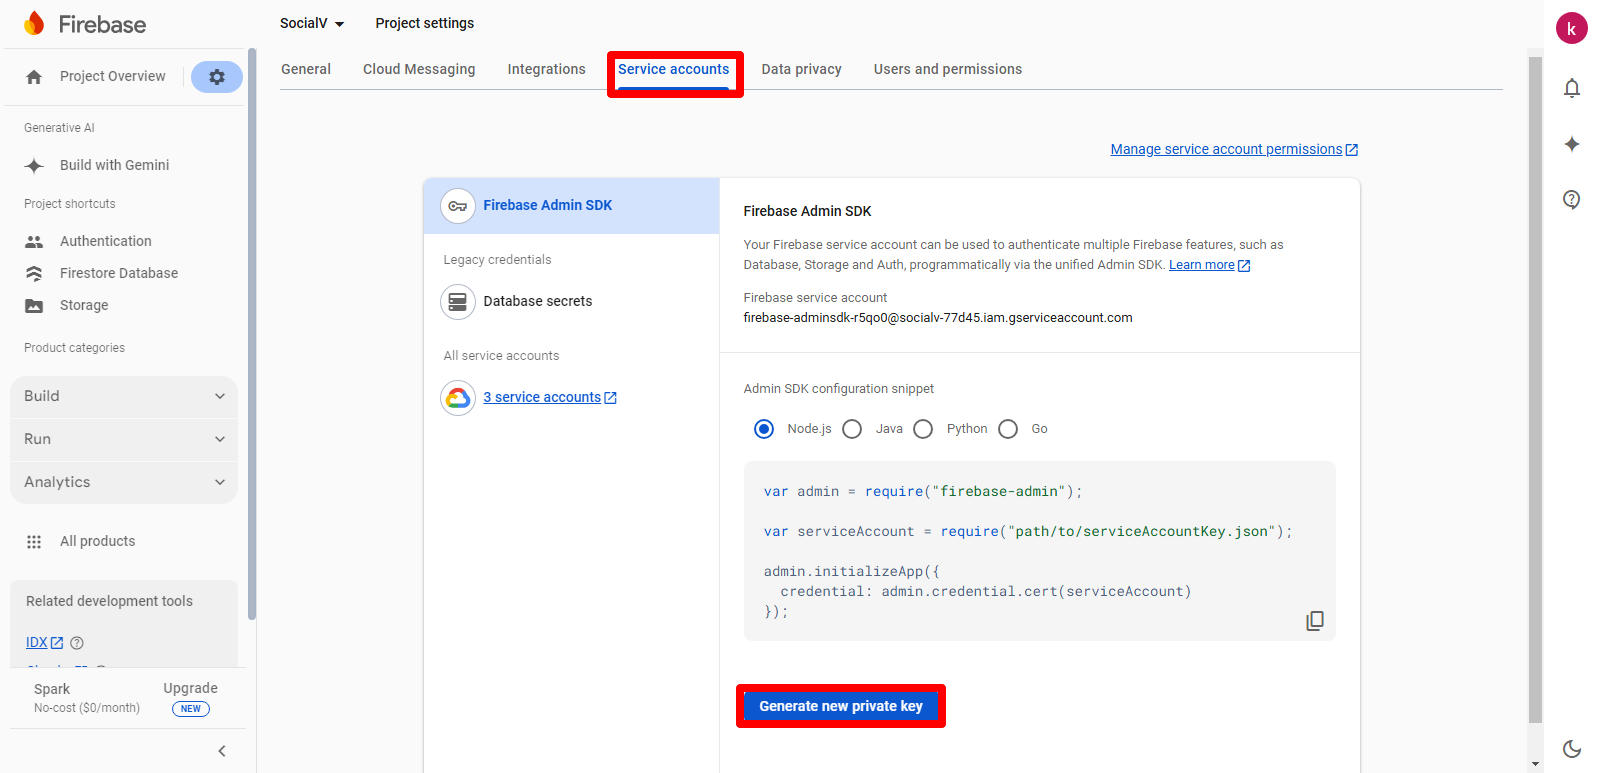
Task: Open the notifications bell icon
Action: coord(1571,88)
